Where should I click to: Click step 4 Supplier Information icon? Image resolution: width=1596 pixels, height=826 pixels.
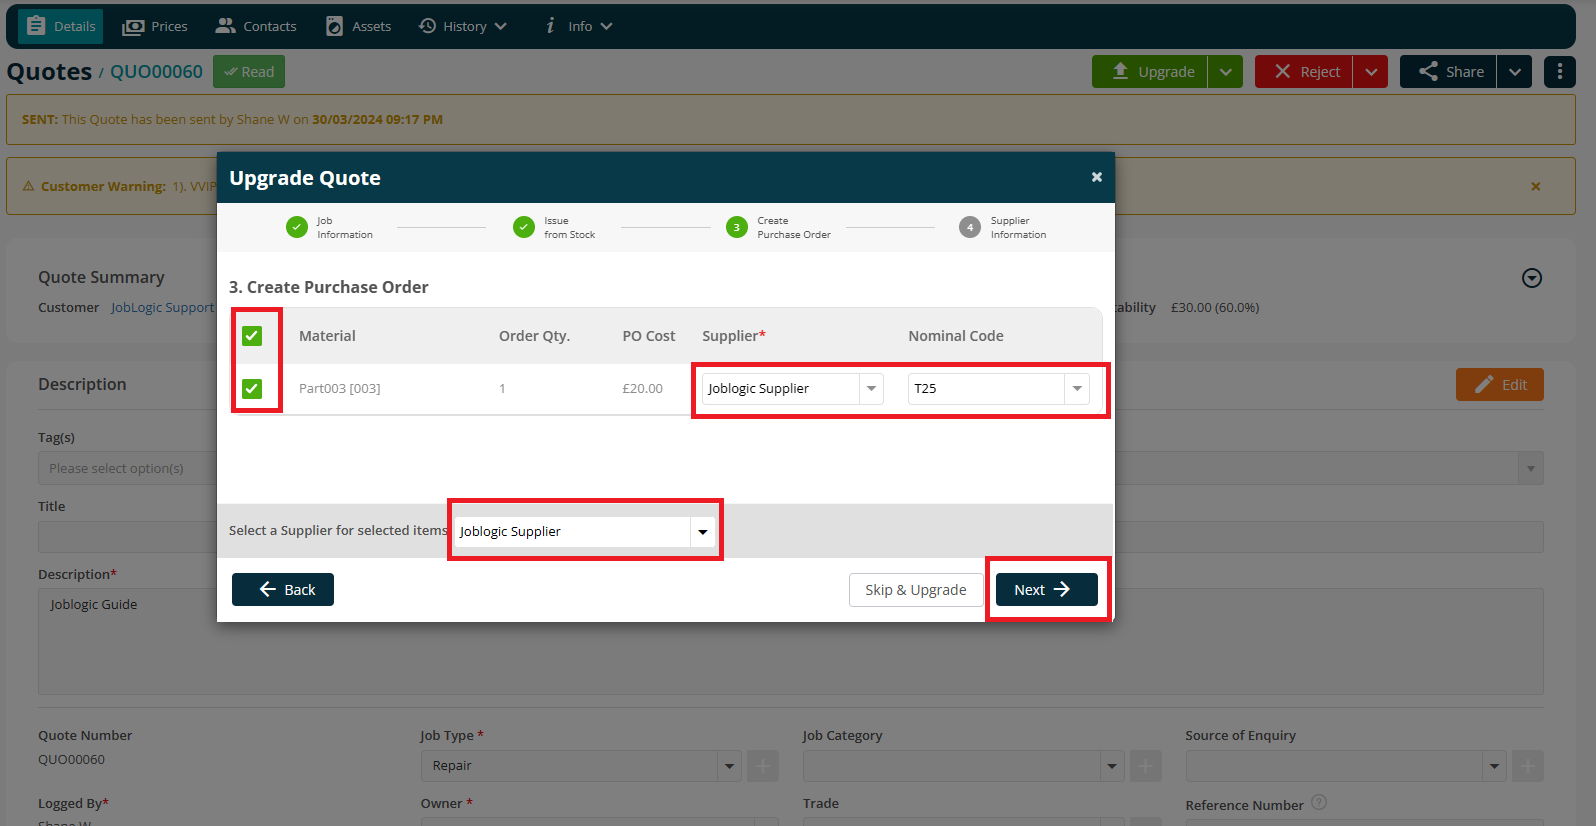point(970,227)
